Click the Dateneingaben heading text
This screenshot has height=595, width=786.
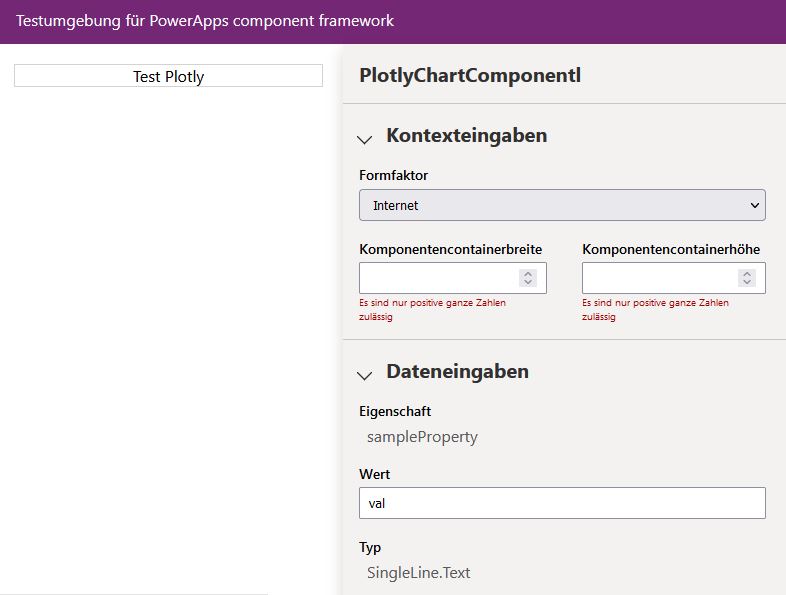point(457,372)
